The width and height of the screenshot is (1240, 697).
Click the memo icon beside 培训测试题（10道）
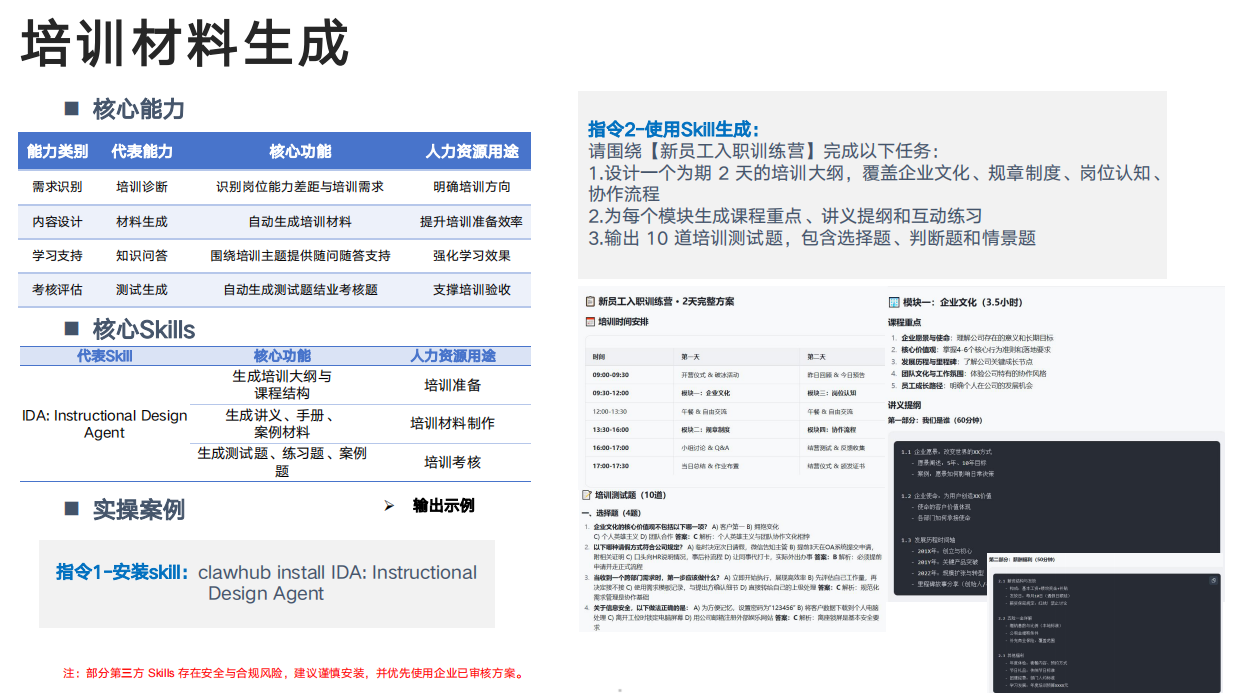coord(587,495)
